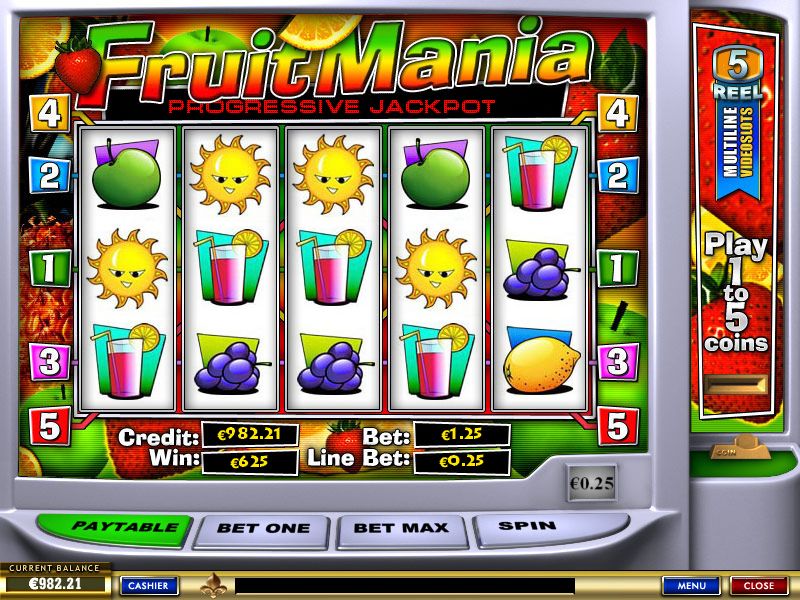Click the Bet Max button

coord(402,531)
